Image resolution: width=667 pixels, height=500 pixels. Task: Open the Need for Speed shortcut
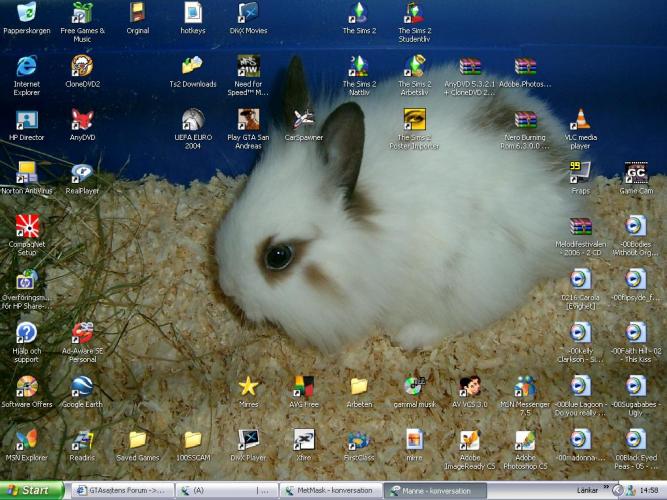pyautogui.click(x=248, y=67)
